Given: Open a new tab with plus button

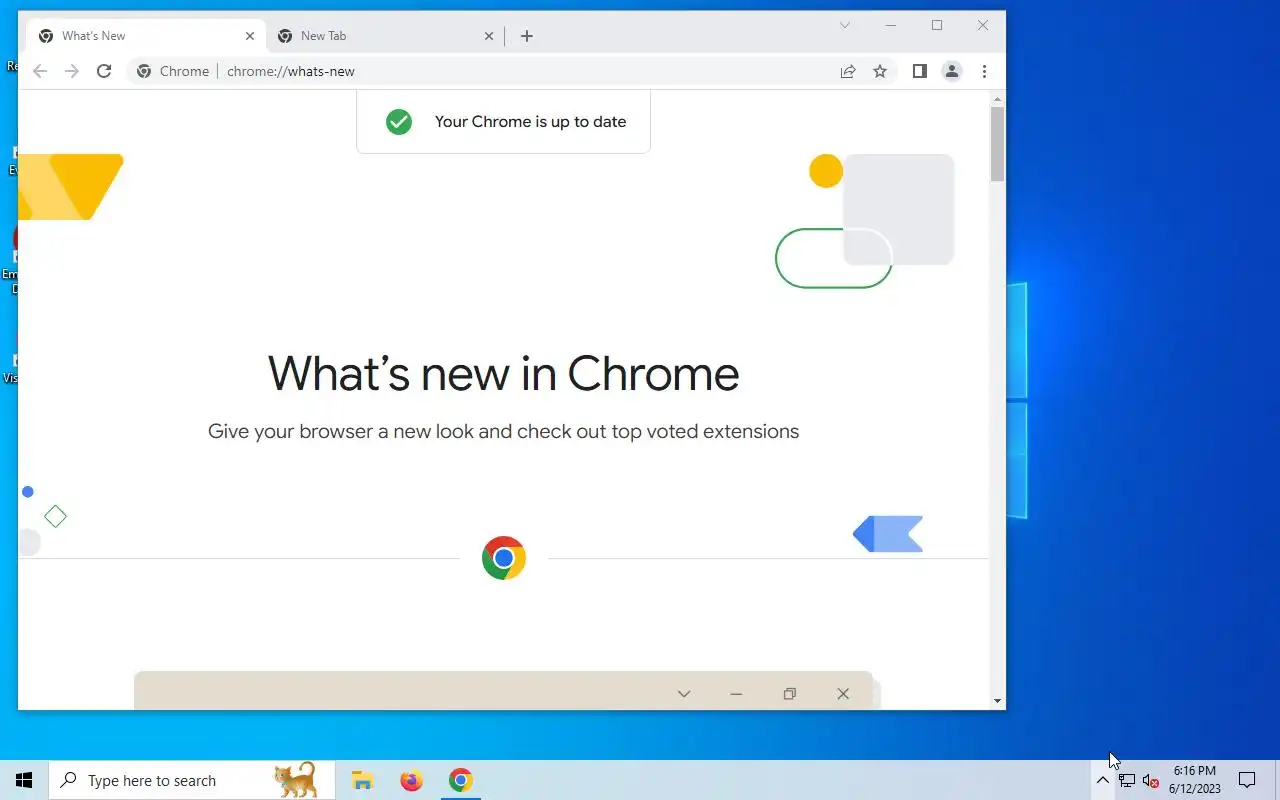Looking at the screenshot, I should coord(527,36).
